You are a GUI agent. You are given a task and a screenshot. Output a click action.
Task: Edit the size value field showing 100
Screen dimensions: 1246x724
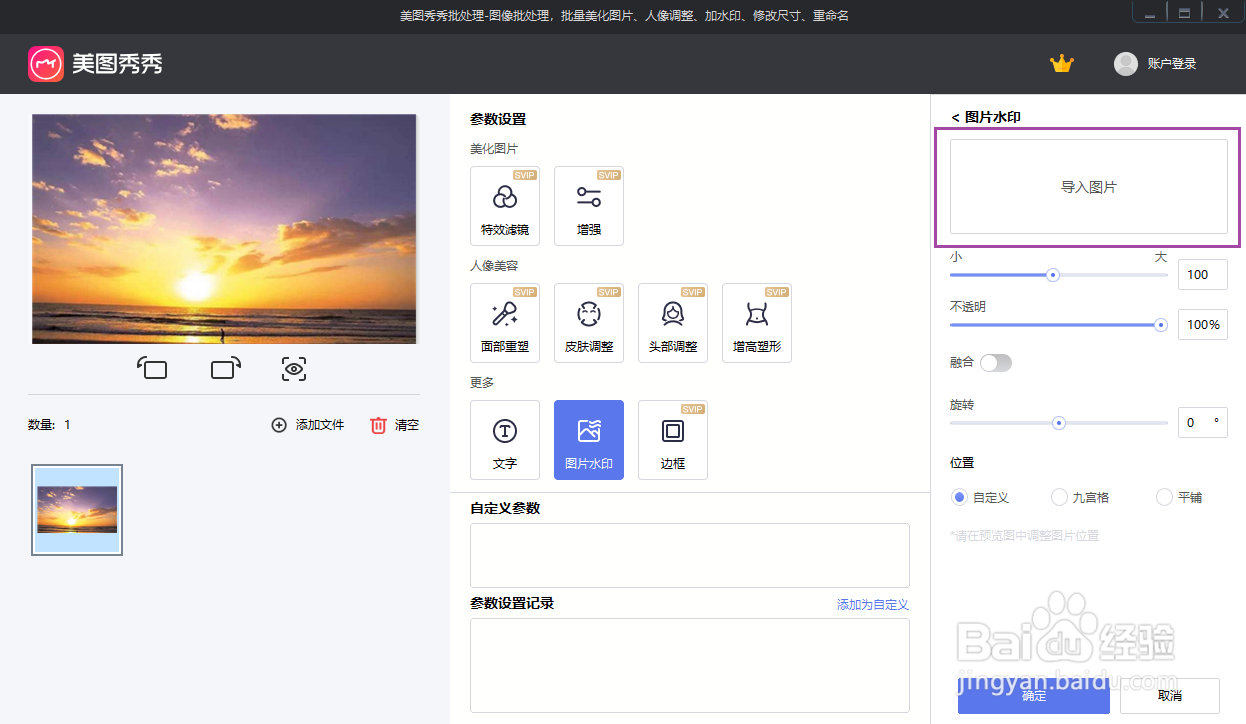[x=1203, y=275]
